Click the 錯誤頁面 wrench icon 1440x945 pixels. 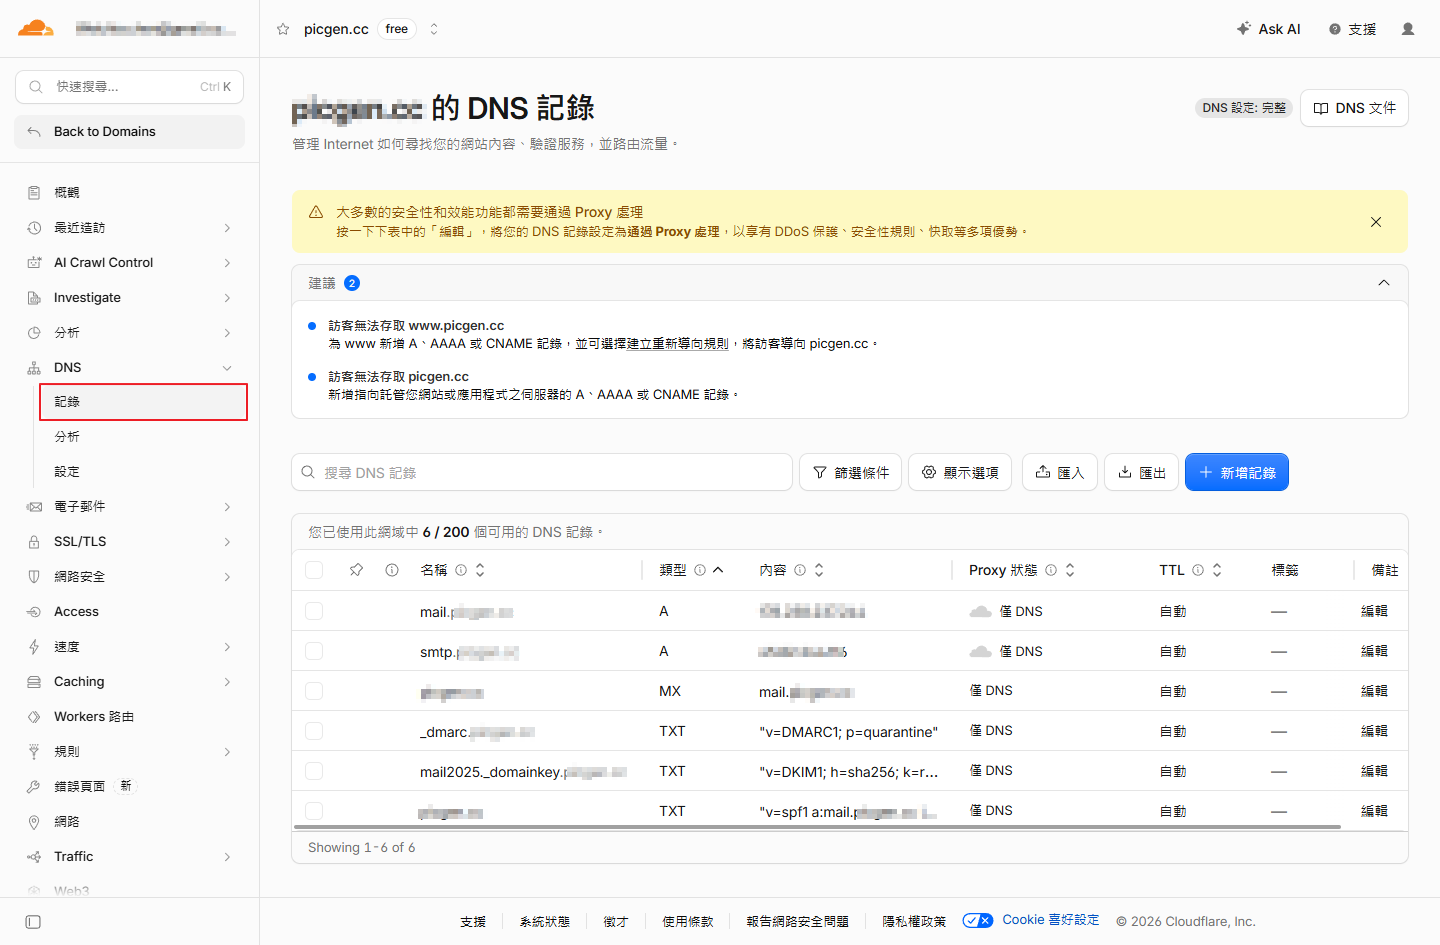pyautogui.click(x=34, y=787)
